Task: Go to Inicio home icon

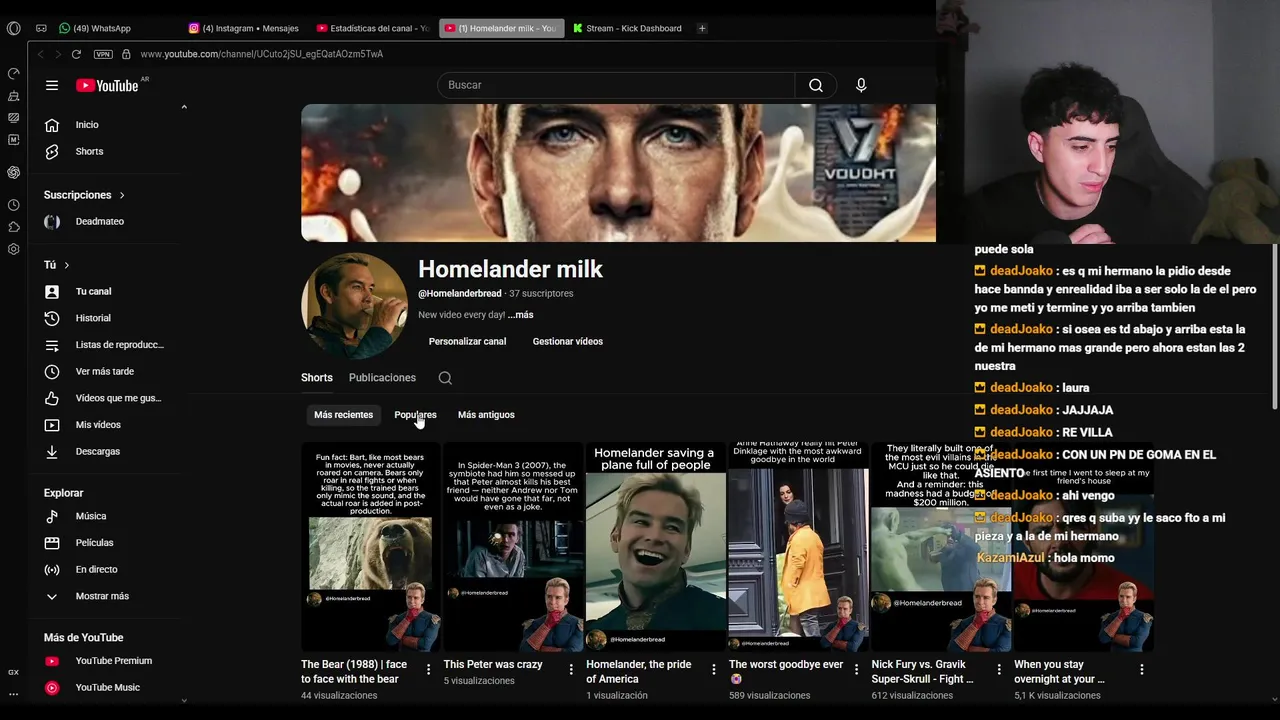Action: tap(52, 125)
